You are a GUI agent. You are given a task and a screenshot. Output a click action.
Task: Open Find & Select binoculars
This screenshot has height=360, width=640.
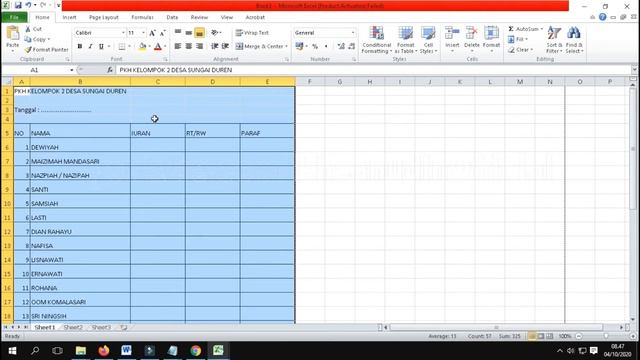coord(574,39)
